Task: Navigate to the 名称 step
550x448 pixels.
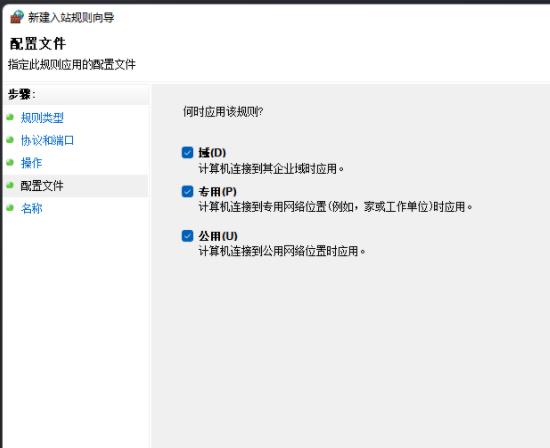Action: (x=31, y=208)
